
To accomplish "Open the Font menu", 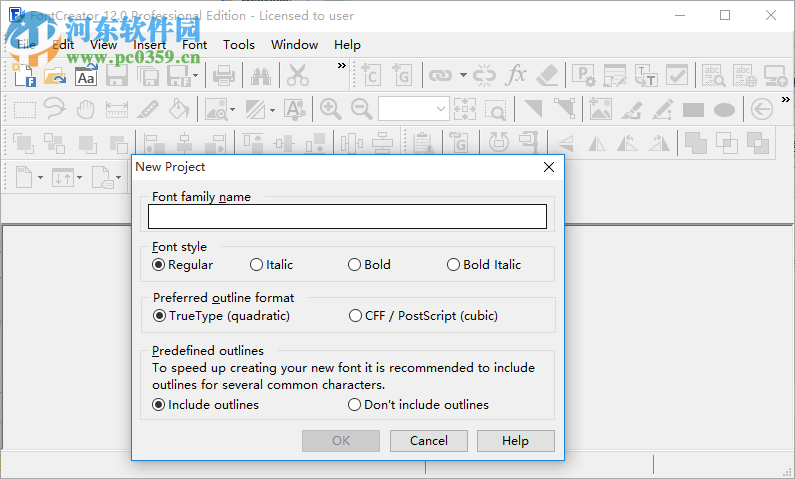I will click(195, 45).
